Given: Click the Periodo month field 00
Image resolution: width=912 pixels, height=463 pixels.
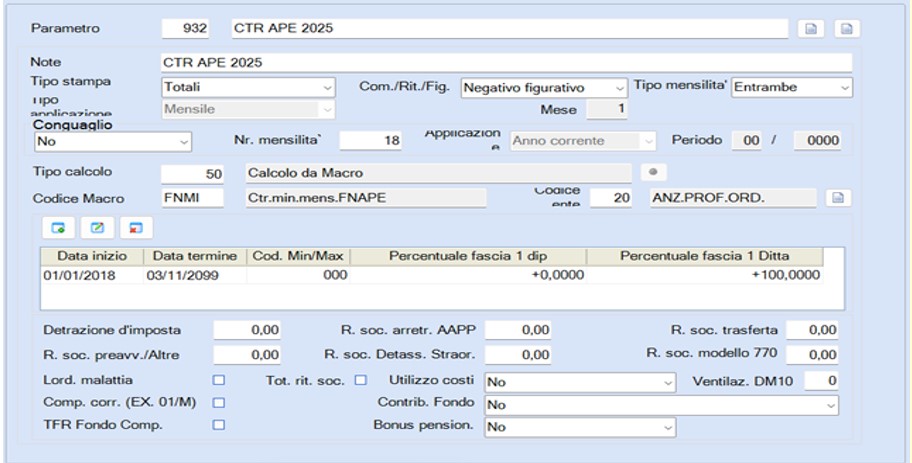Looking at the screenshot, I should [x=747, y=141].
